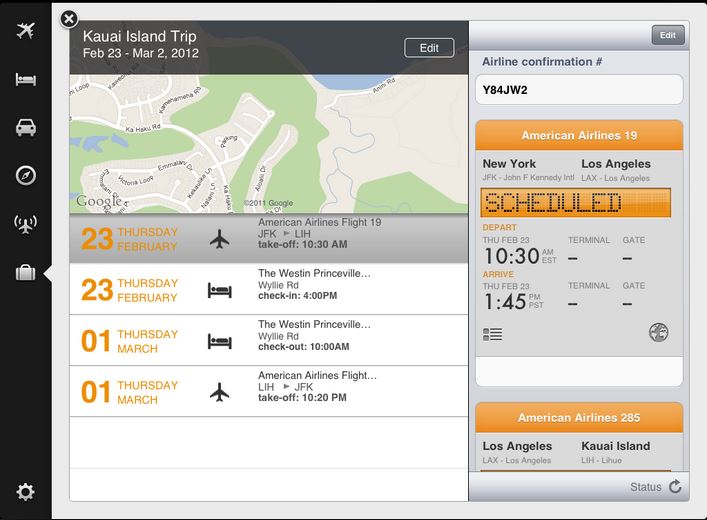Click bed icon in check-in 4:00PM row
Screen dimensions: 707x520
click(x=220, y=290)
